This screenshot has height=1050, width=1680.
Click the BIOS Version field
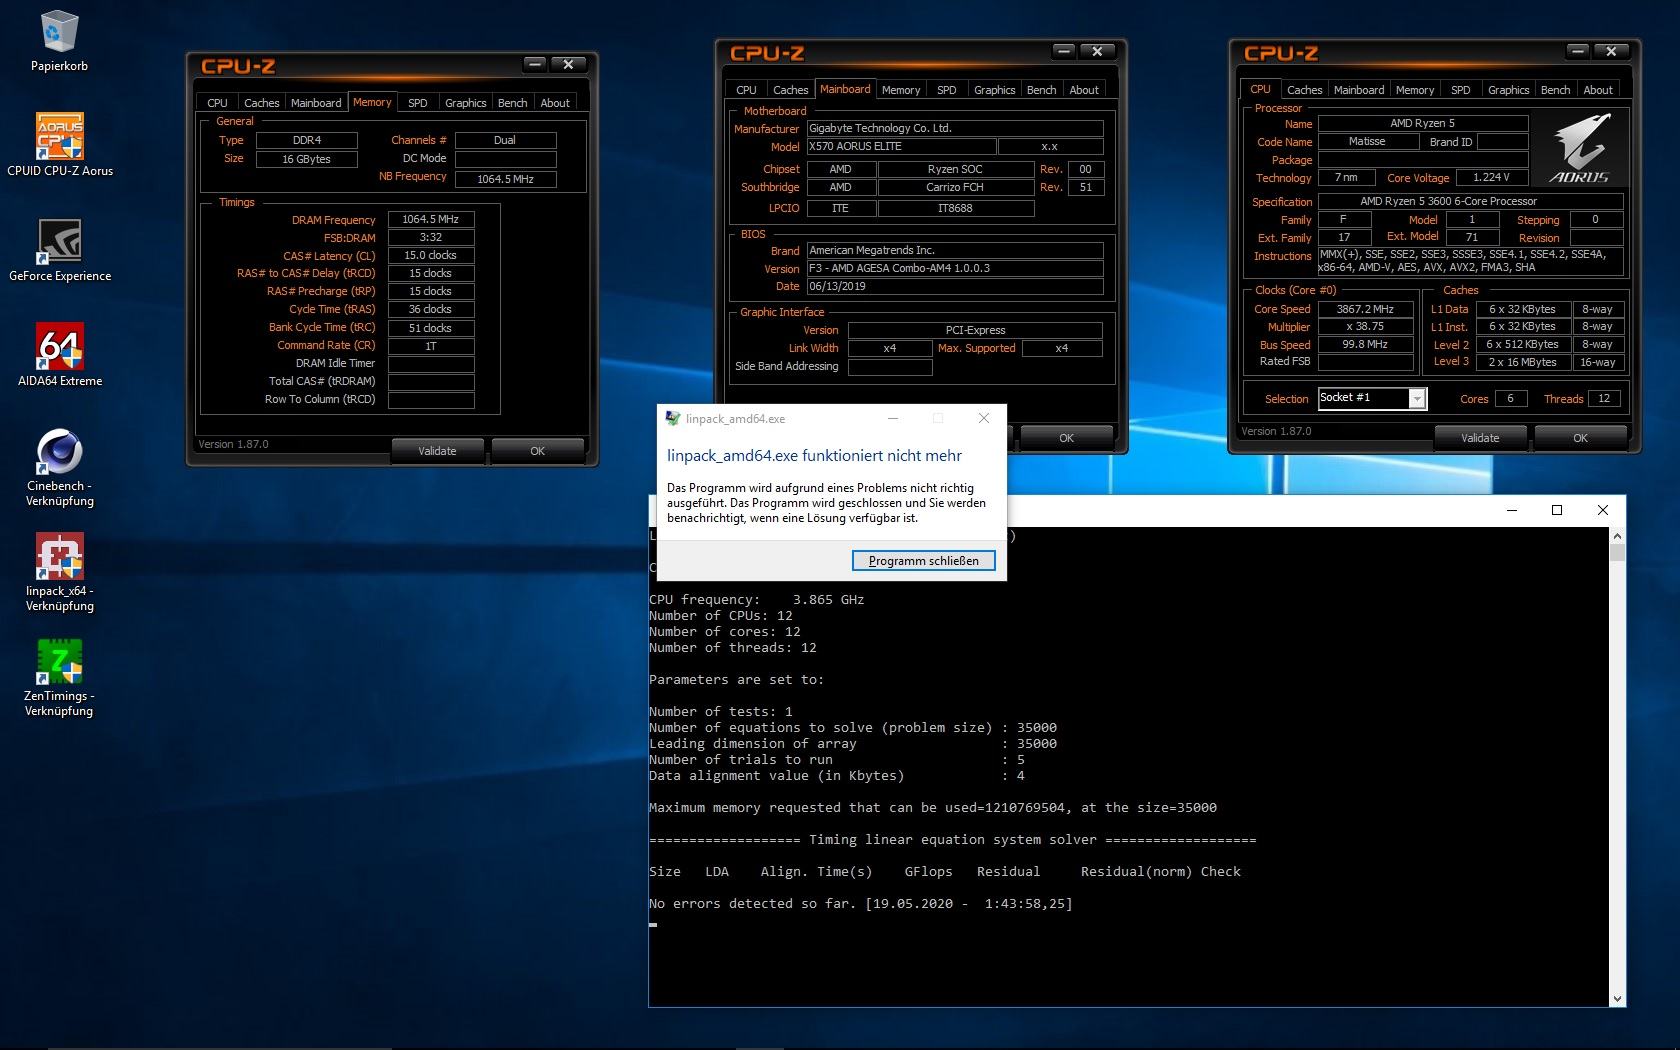[x=955, y=268]
